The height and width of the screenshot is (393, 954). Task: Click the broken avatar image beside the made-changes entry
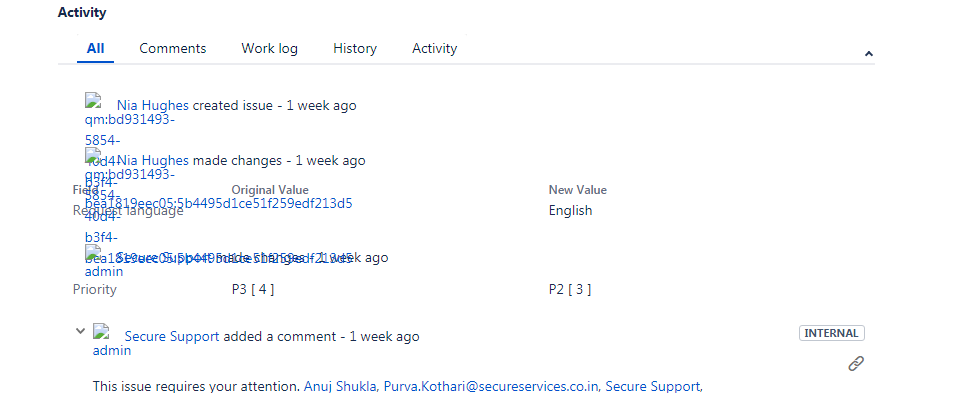click(x=92, y=155)
